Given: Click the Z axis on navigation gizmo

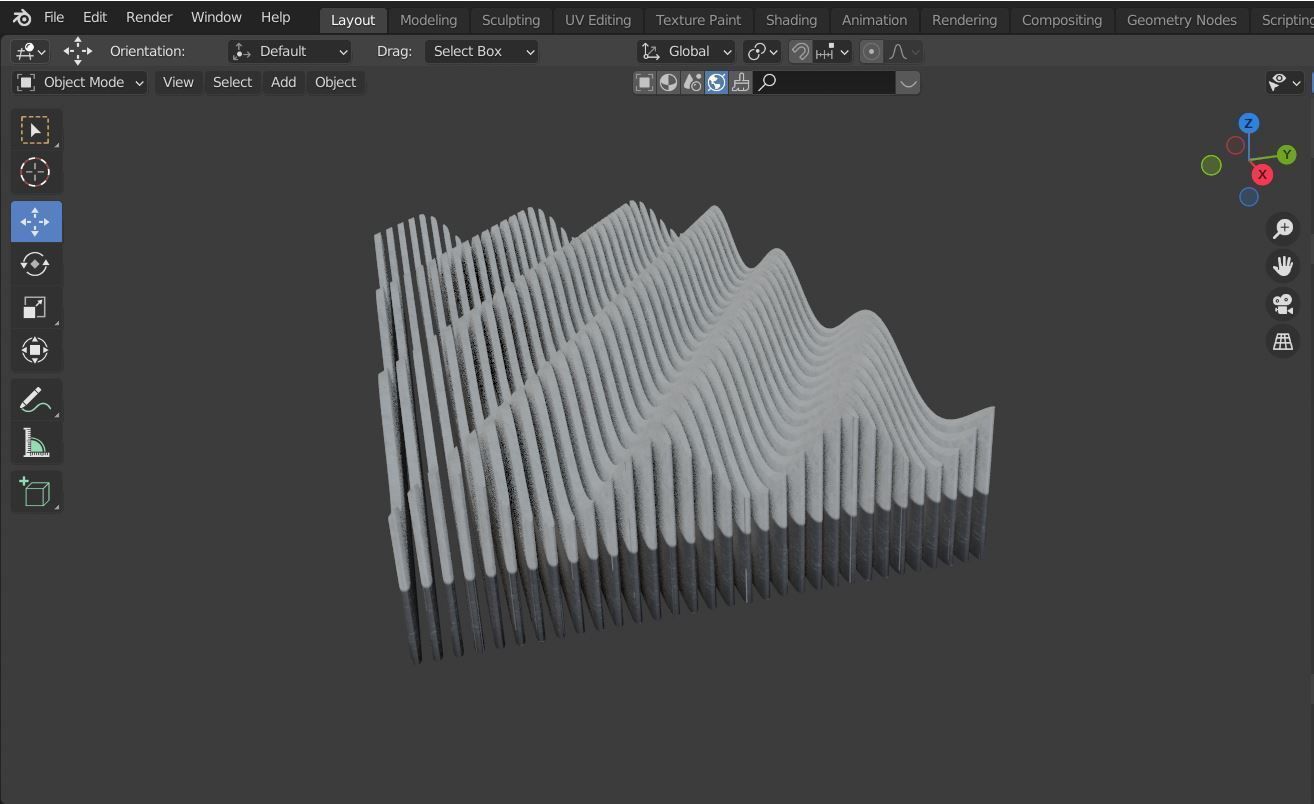Looking at the screenshot, I should 1248,123.
